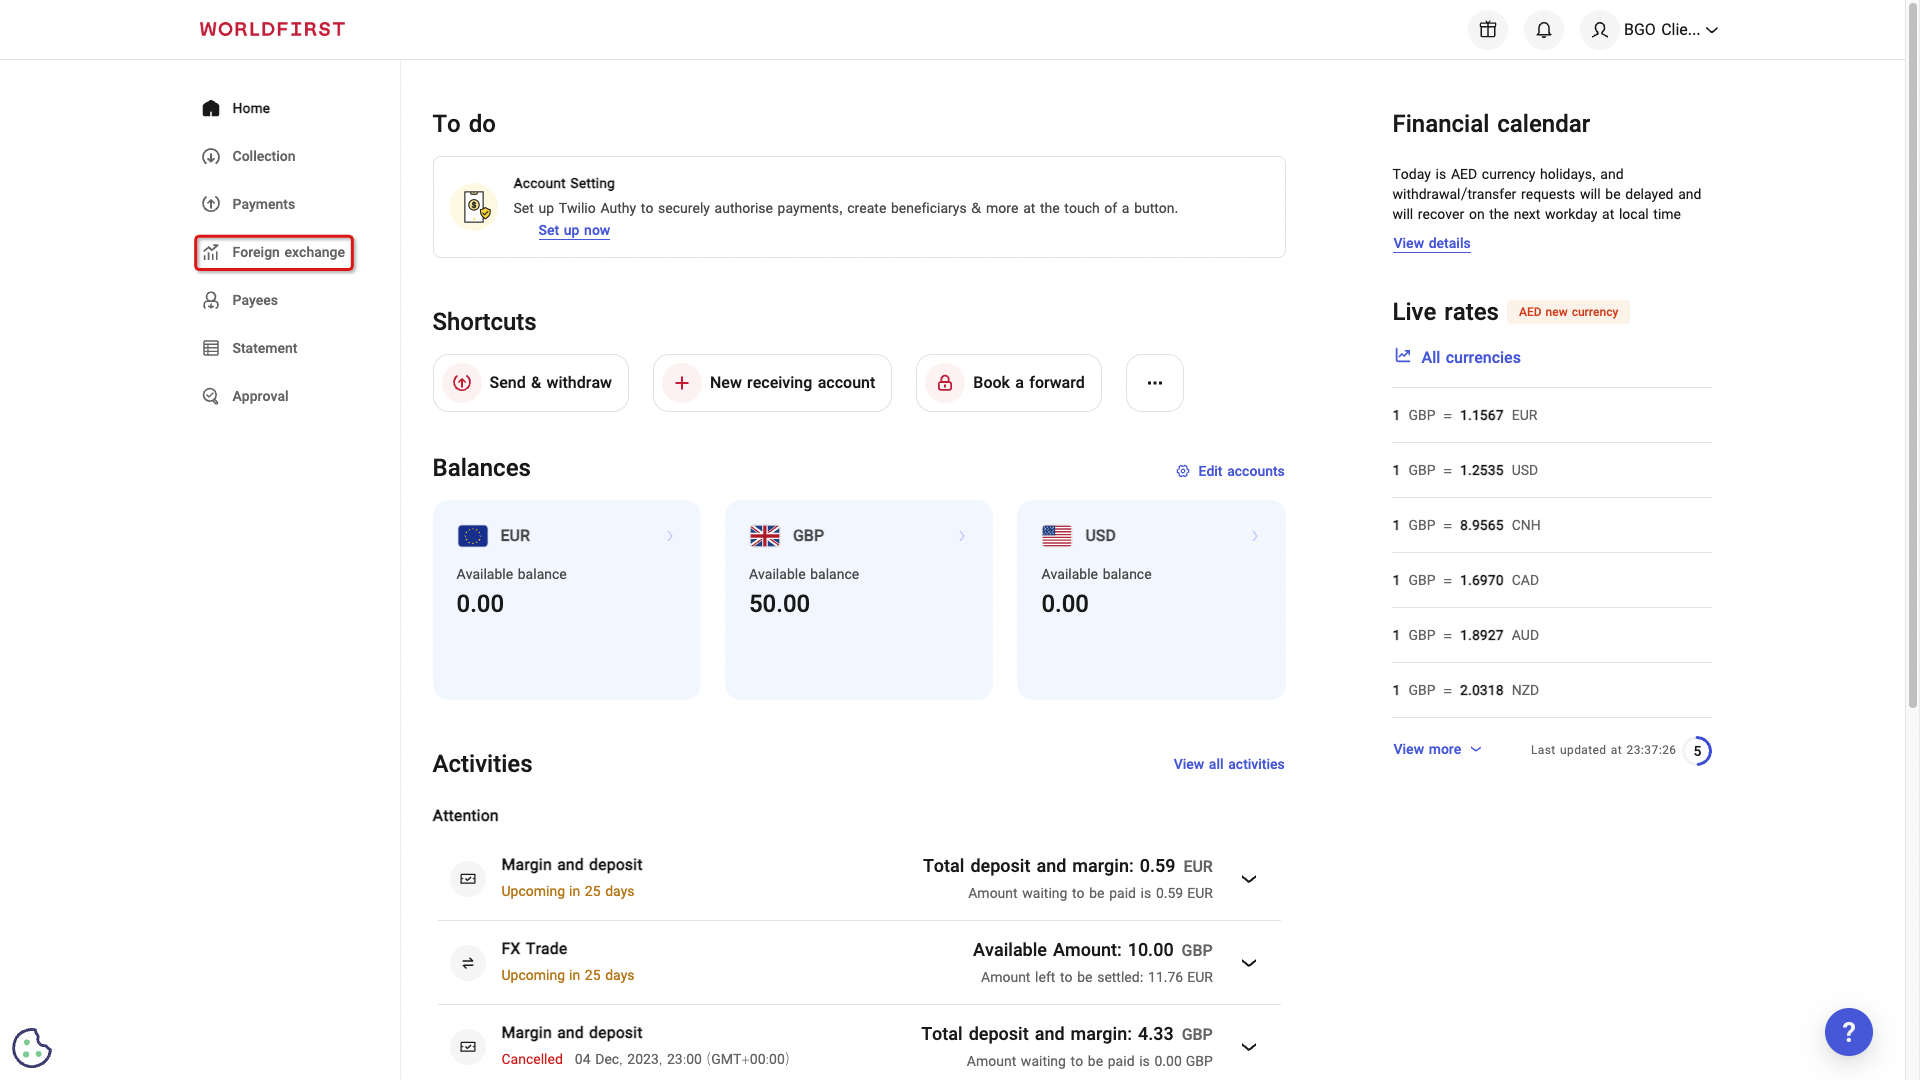Image resolution: width=1920 pixels, height=1080 pixels.
Task: Click the more shortcuts ellipsis button
Action: (1154, 383)
